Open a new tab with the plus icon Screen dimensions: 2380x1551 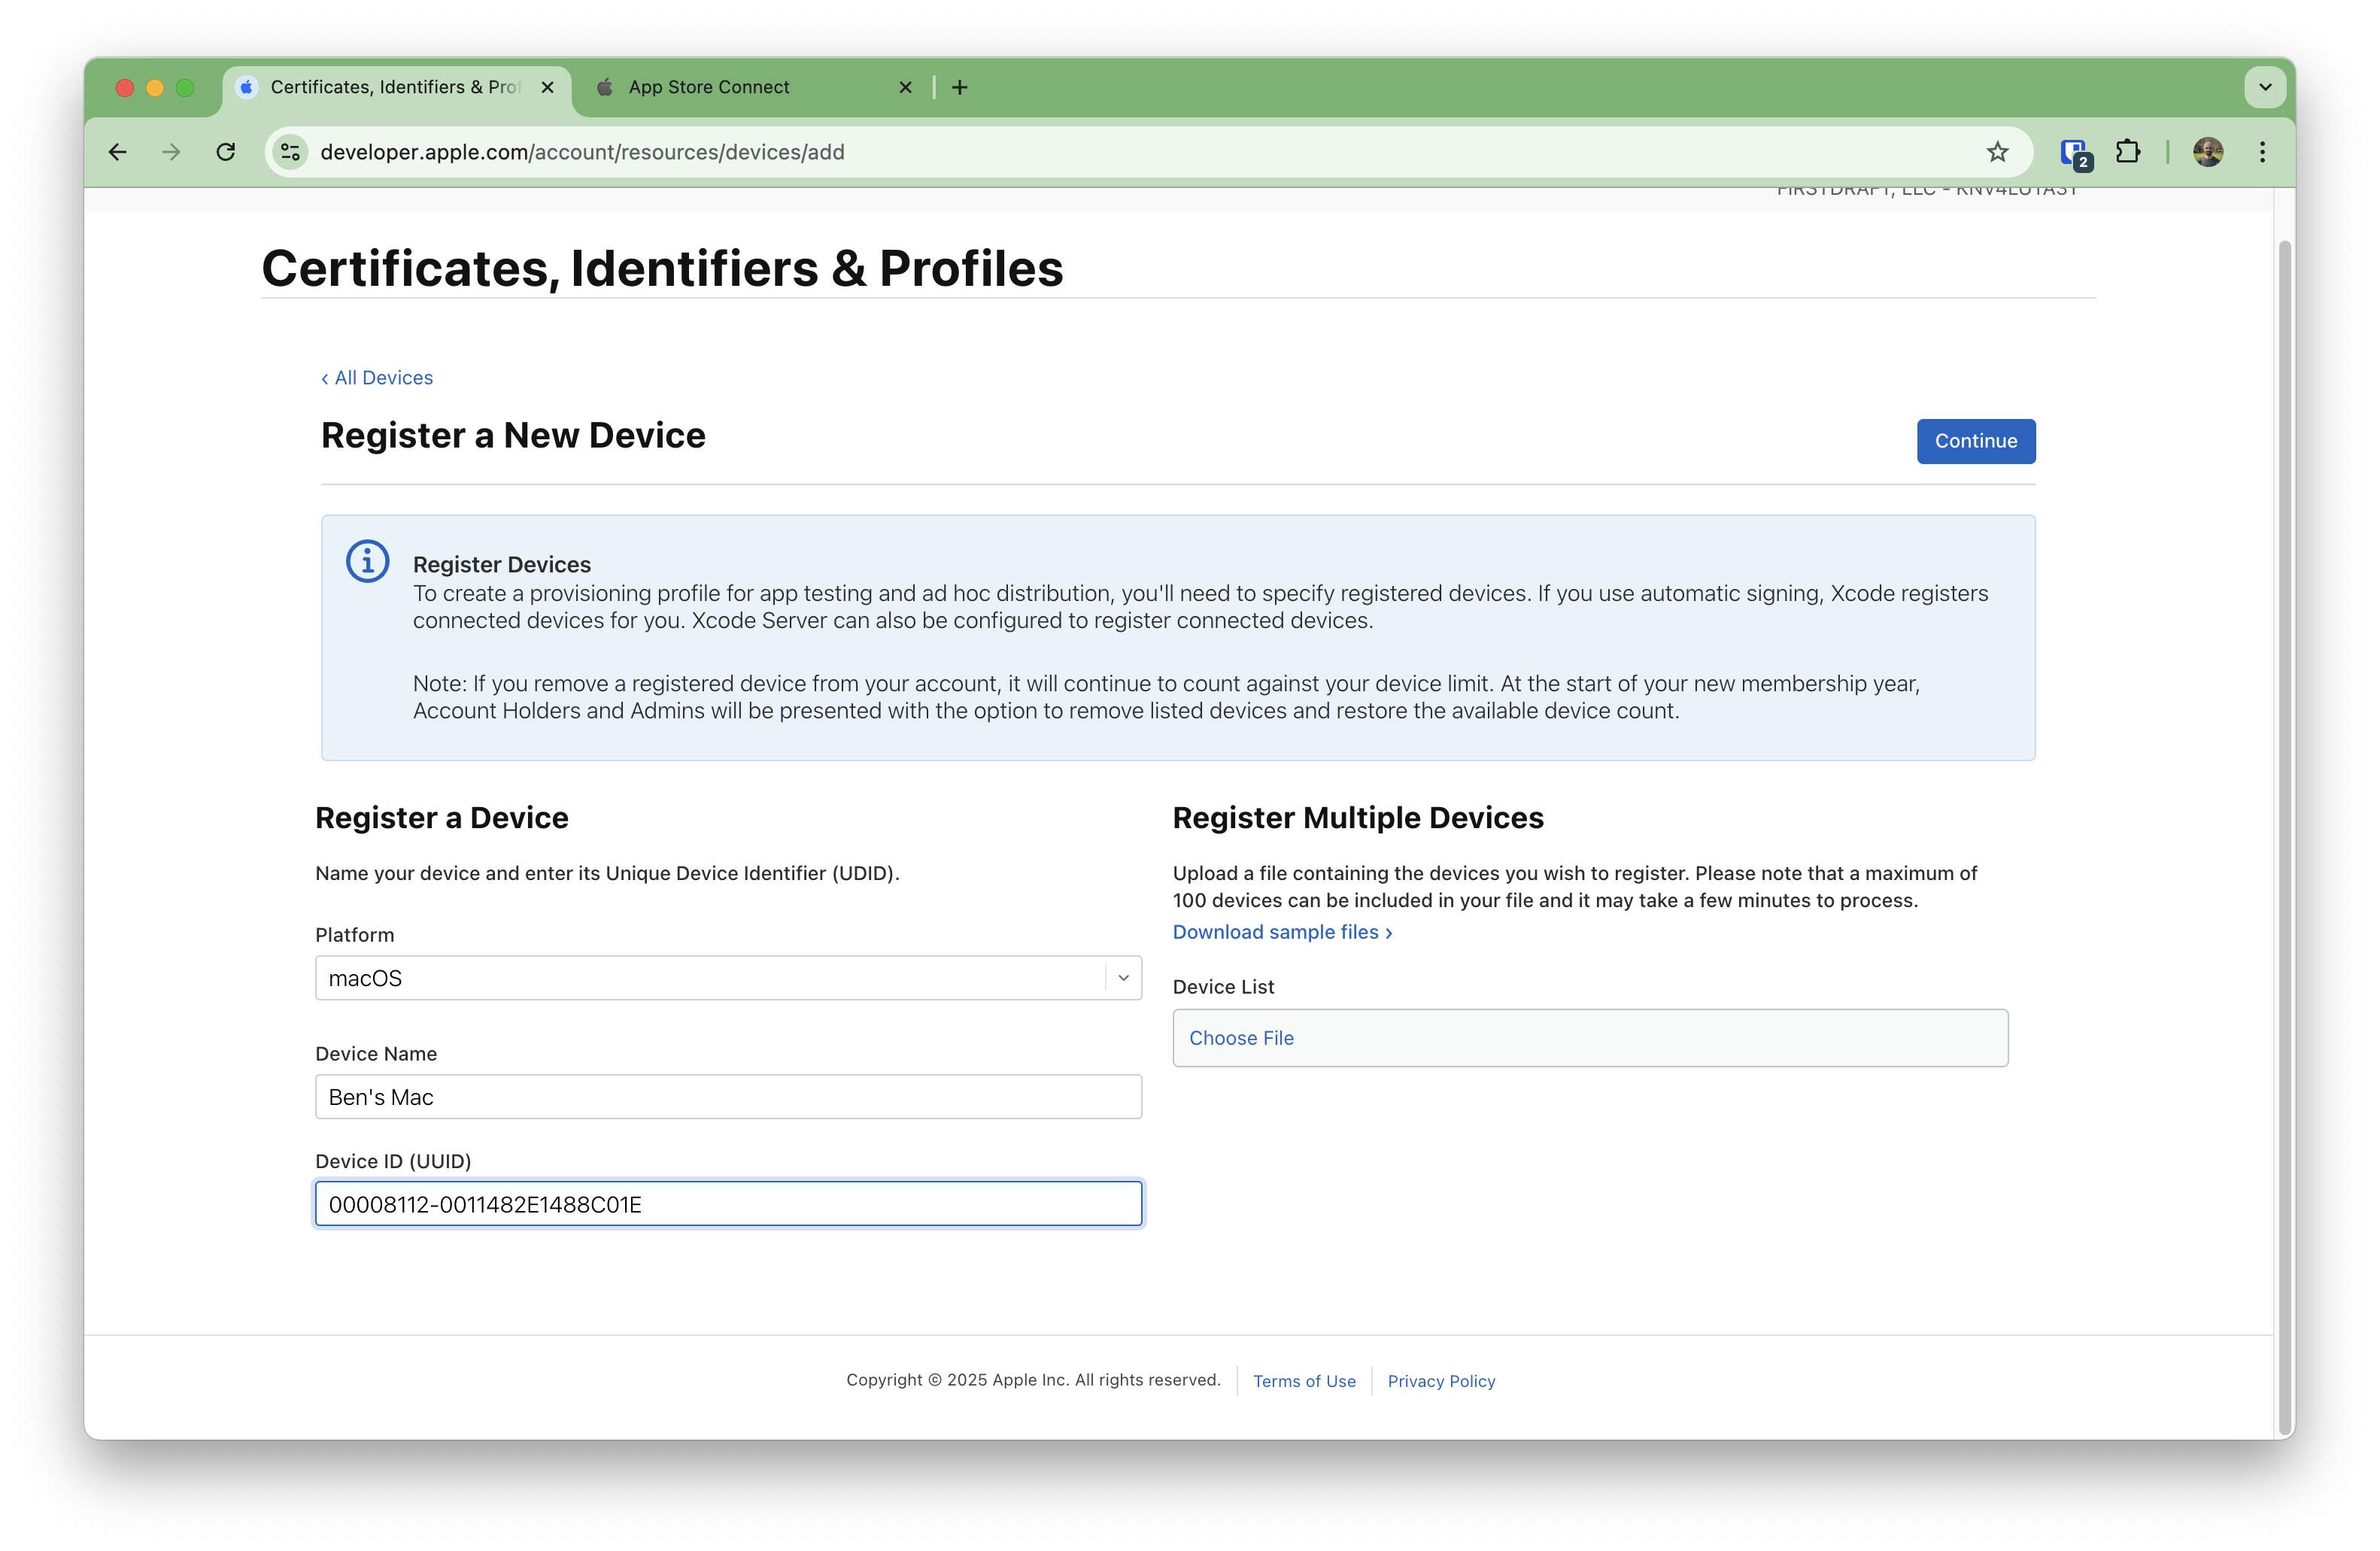pyautogui.click(x=960, y=87)
